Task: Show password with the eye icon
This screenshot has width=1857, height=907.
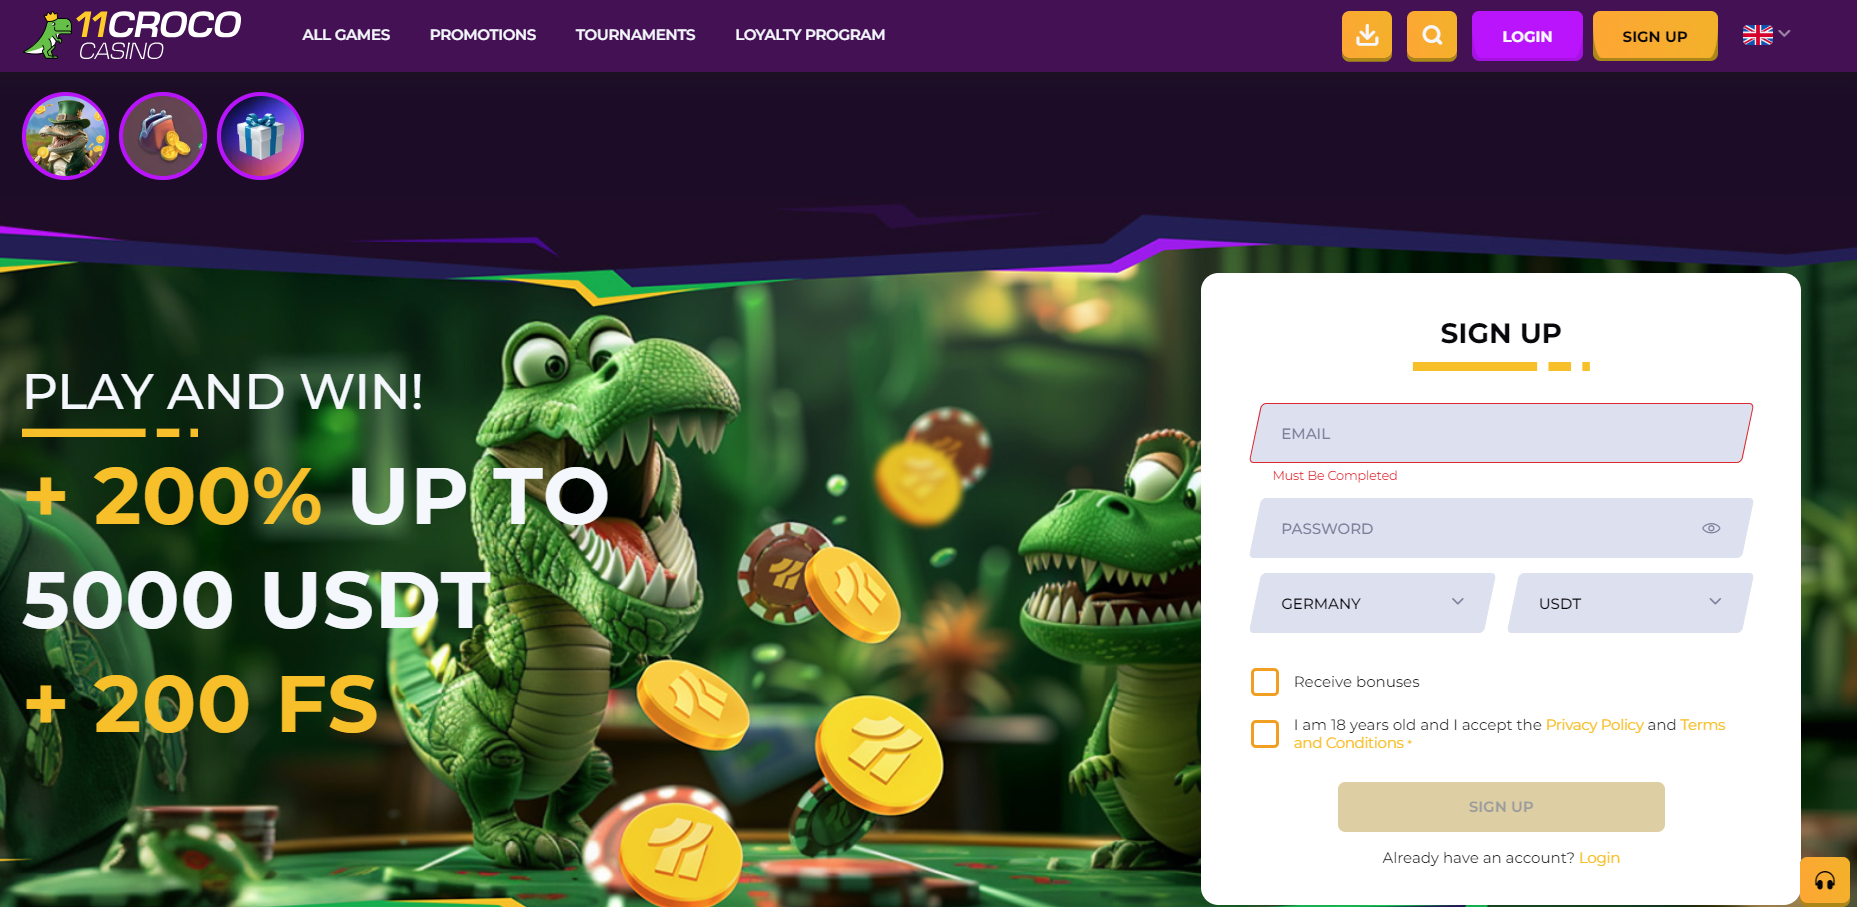Action: point(1711,528)
